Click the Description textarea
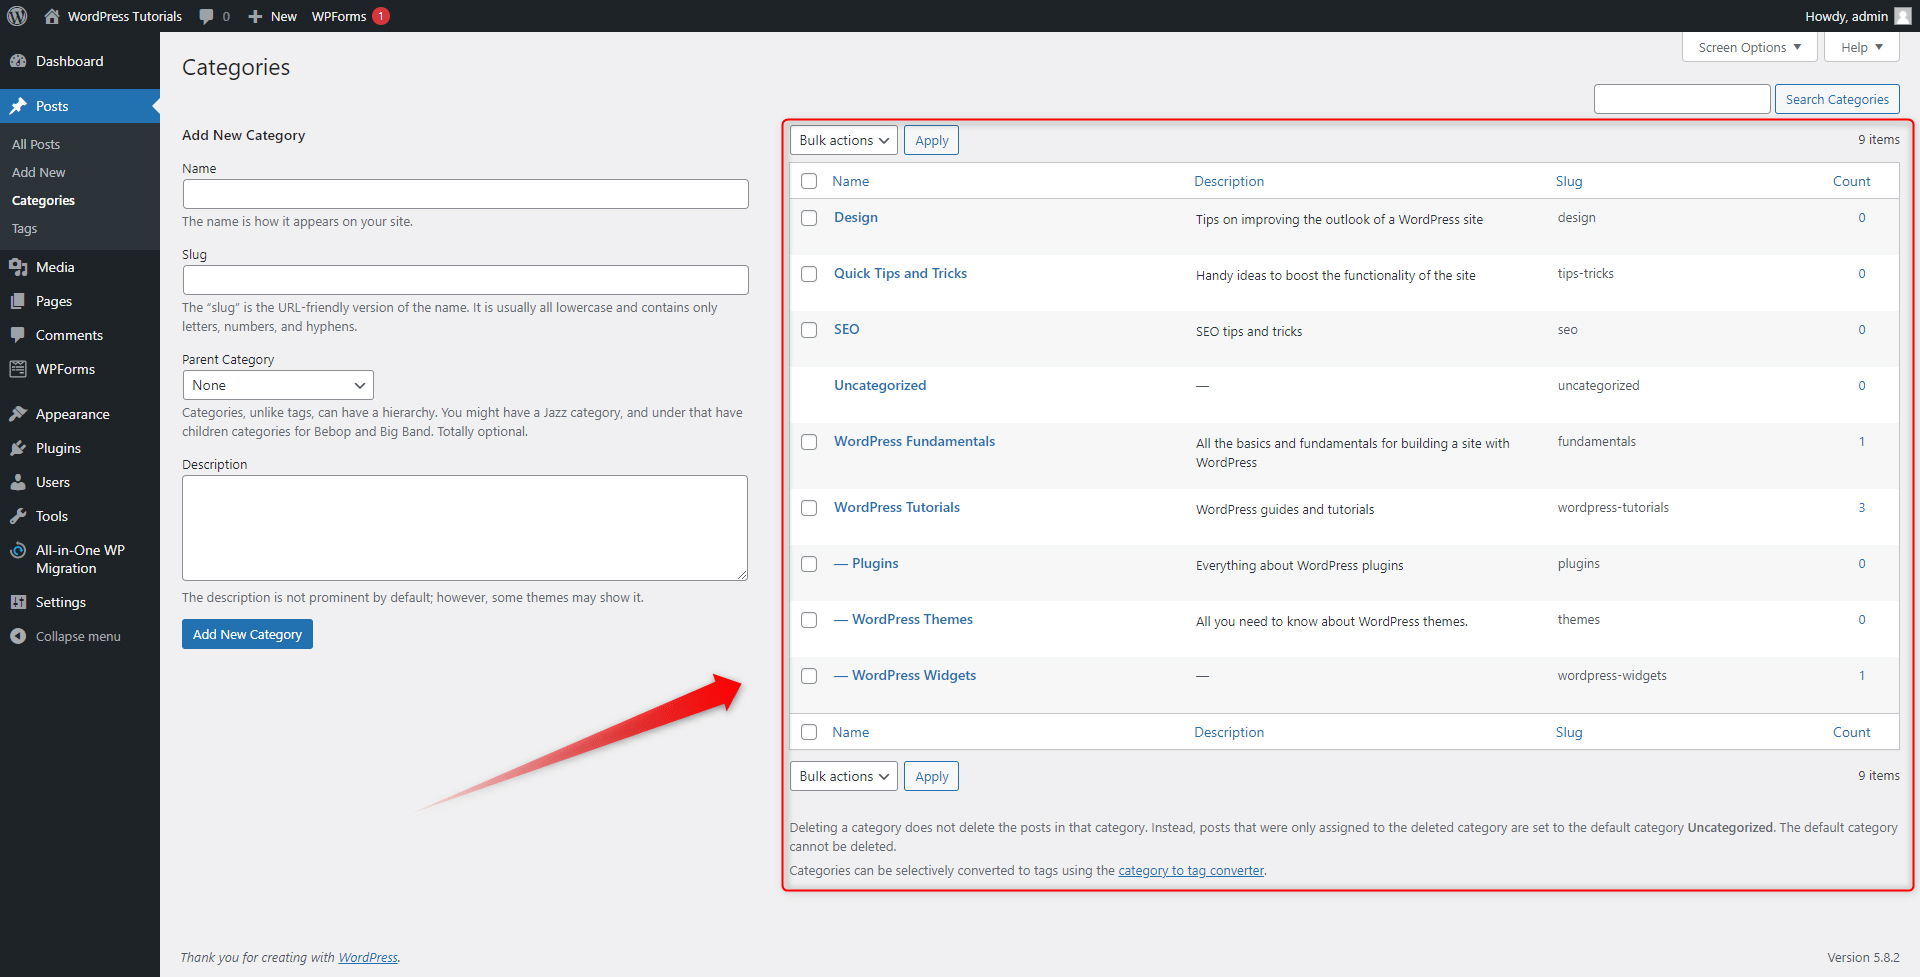 point(465,528)
